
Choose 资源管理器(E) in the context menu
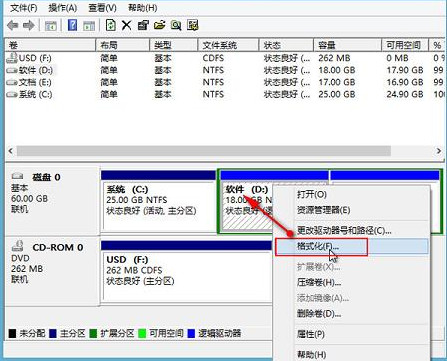coord(352,210)
